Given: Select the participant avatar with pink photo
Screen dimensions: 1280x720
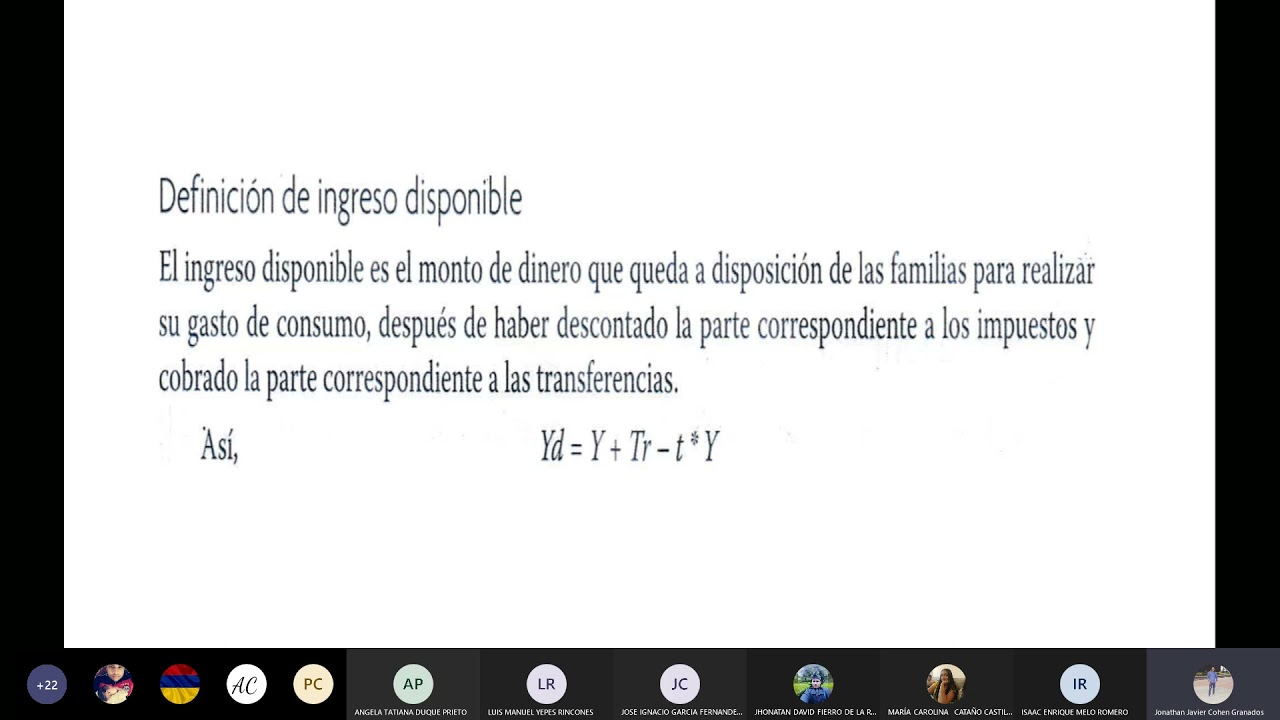Looking at the screenshot, I should [x=113, y=685].
